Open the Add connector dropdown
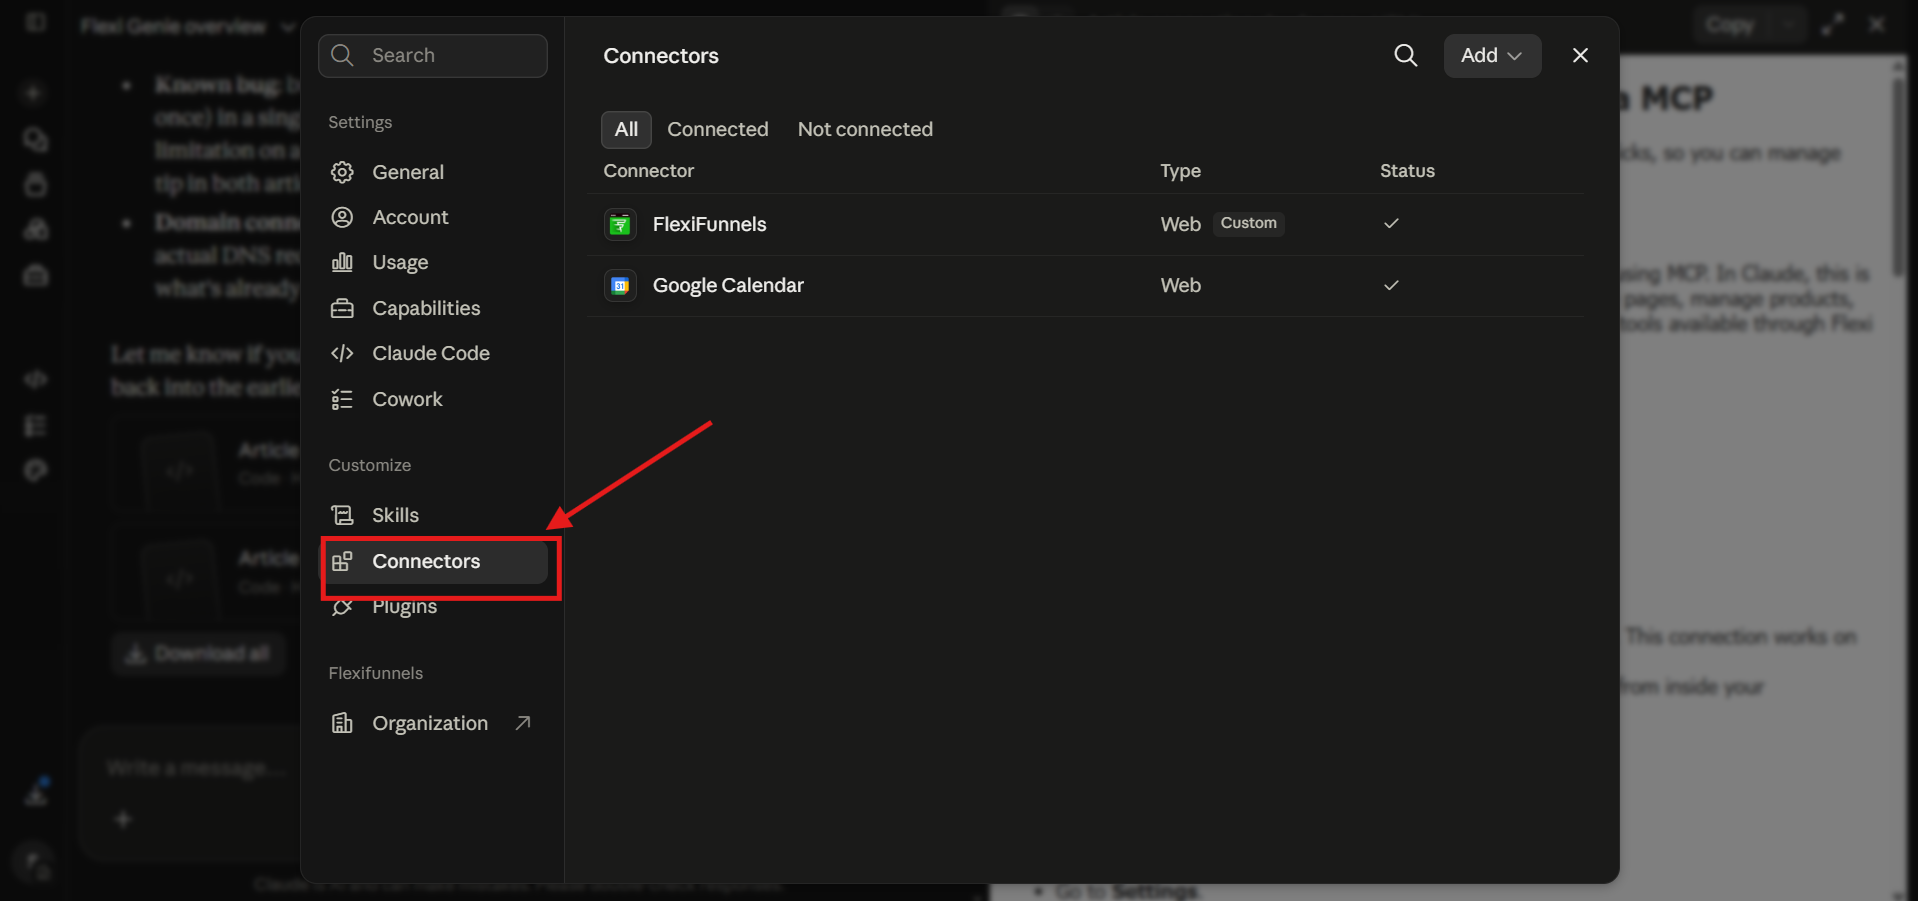The height and width of the screenshot is (901, 1918). pos(1492,55)
